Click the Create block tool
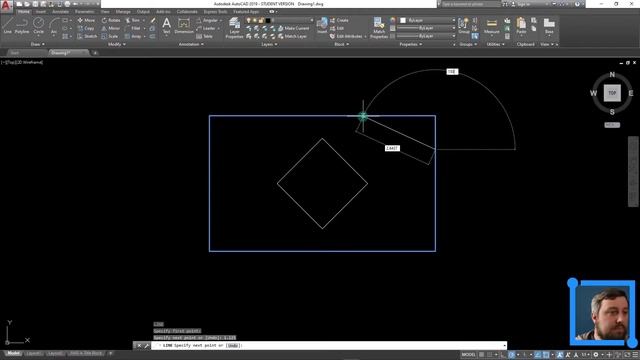The width and height of the screenshot is (640, 360). tap(339, 20)
